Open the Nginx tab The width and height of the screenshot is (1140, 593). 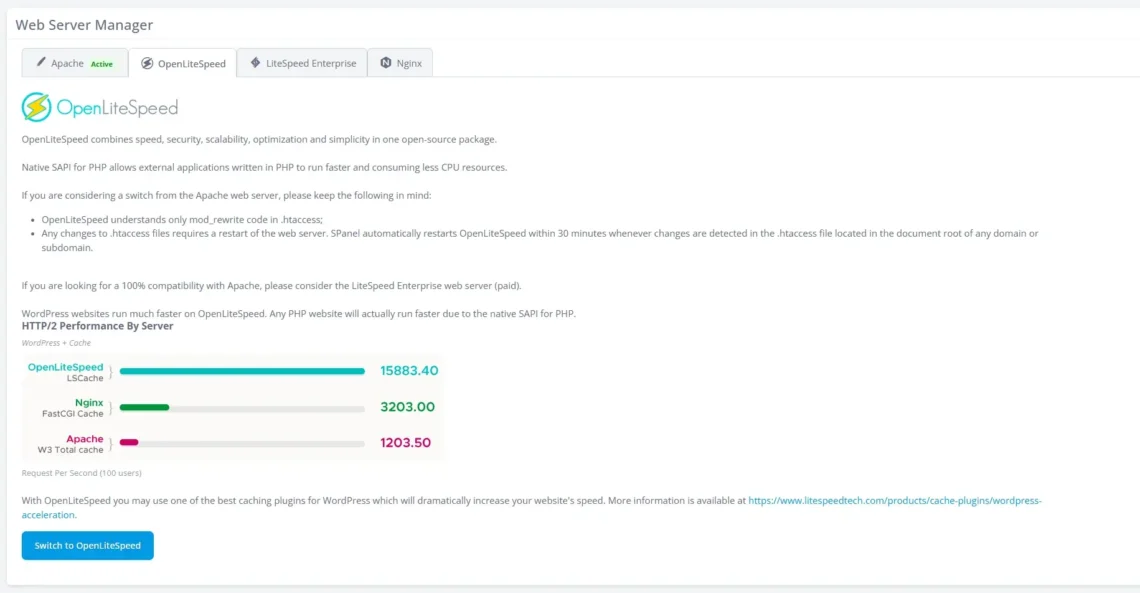coord(400,62)
